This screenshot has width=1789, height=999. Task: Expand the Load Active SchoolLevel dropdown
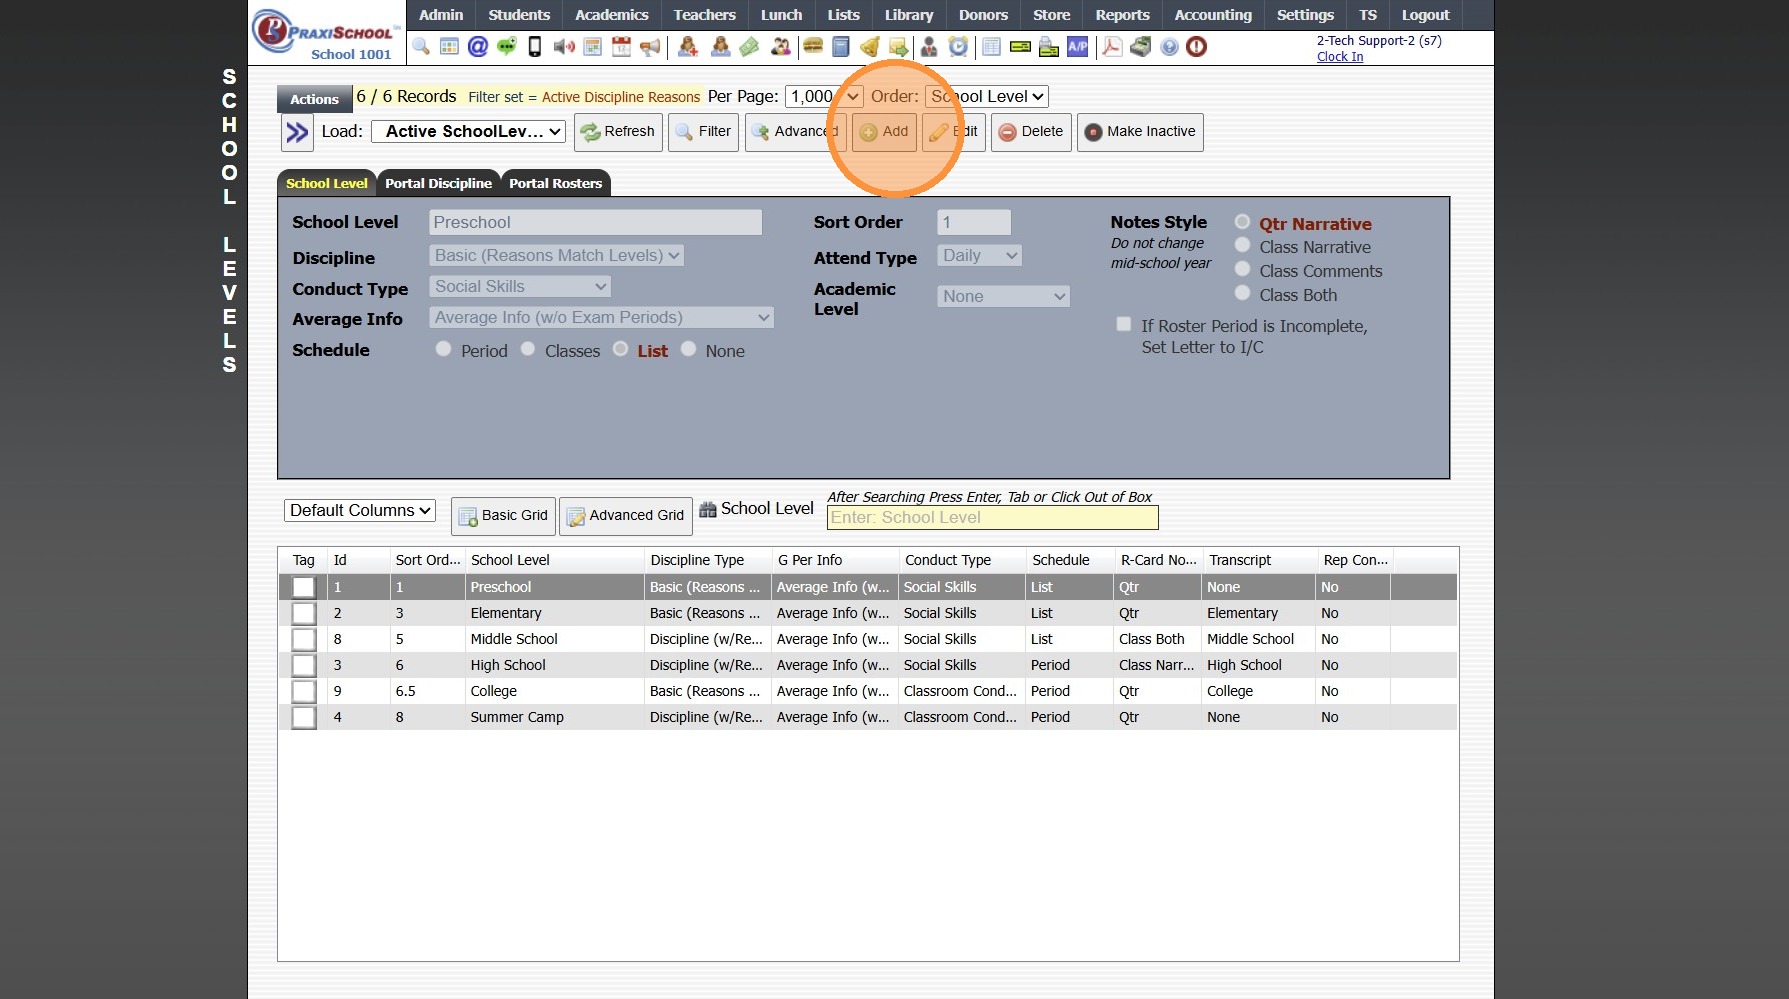coord(468,132)
